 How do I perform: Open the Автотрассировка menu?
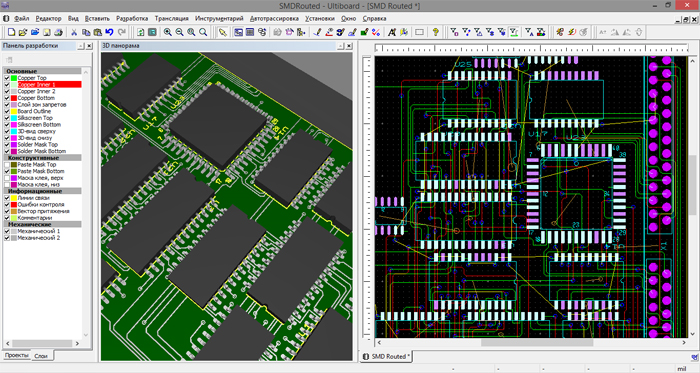pyautogui.click(x=274, y=19)
